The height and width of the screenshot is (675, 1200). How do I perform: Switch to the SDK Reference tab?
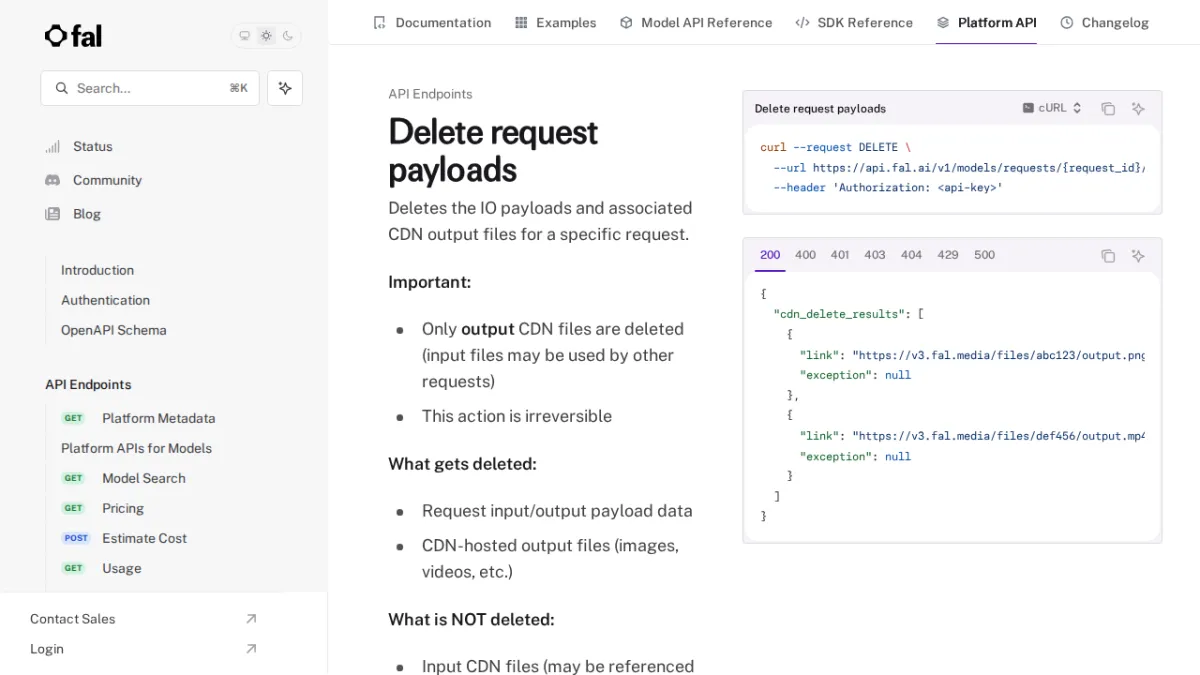click(x=854, y=22)
